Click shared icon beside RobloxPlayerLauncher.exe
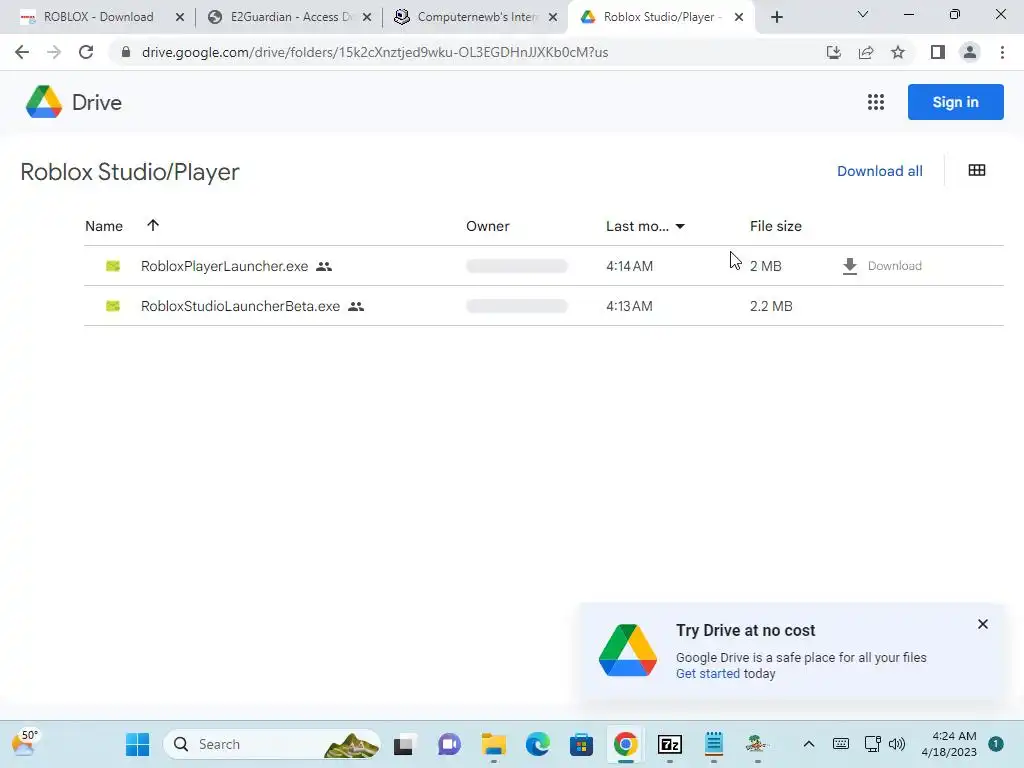The height and width of the screenshot is (768, 1024). coord(324,266)
